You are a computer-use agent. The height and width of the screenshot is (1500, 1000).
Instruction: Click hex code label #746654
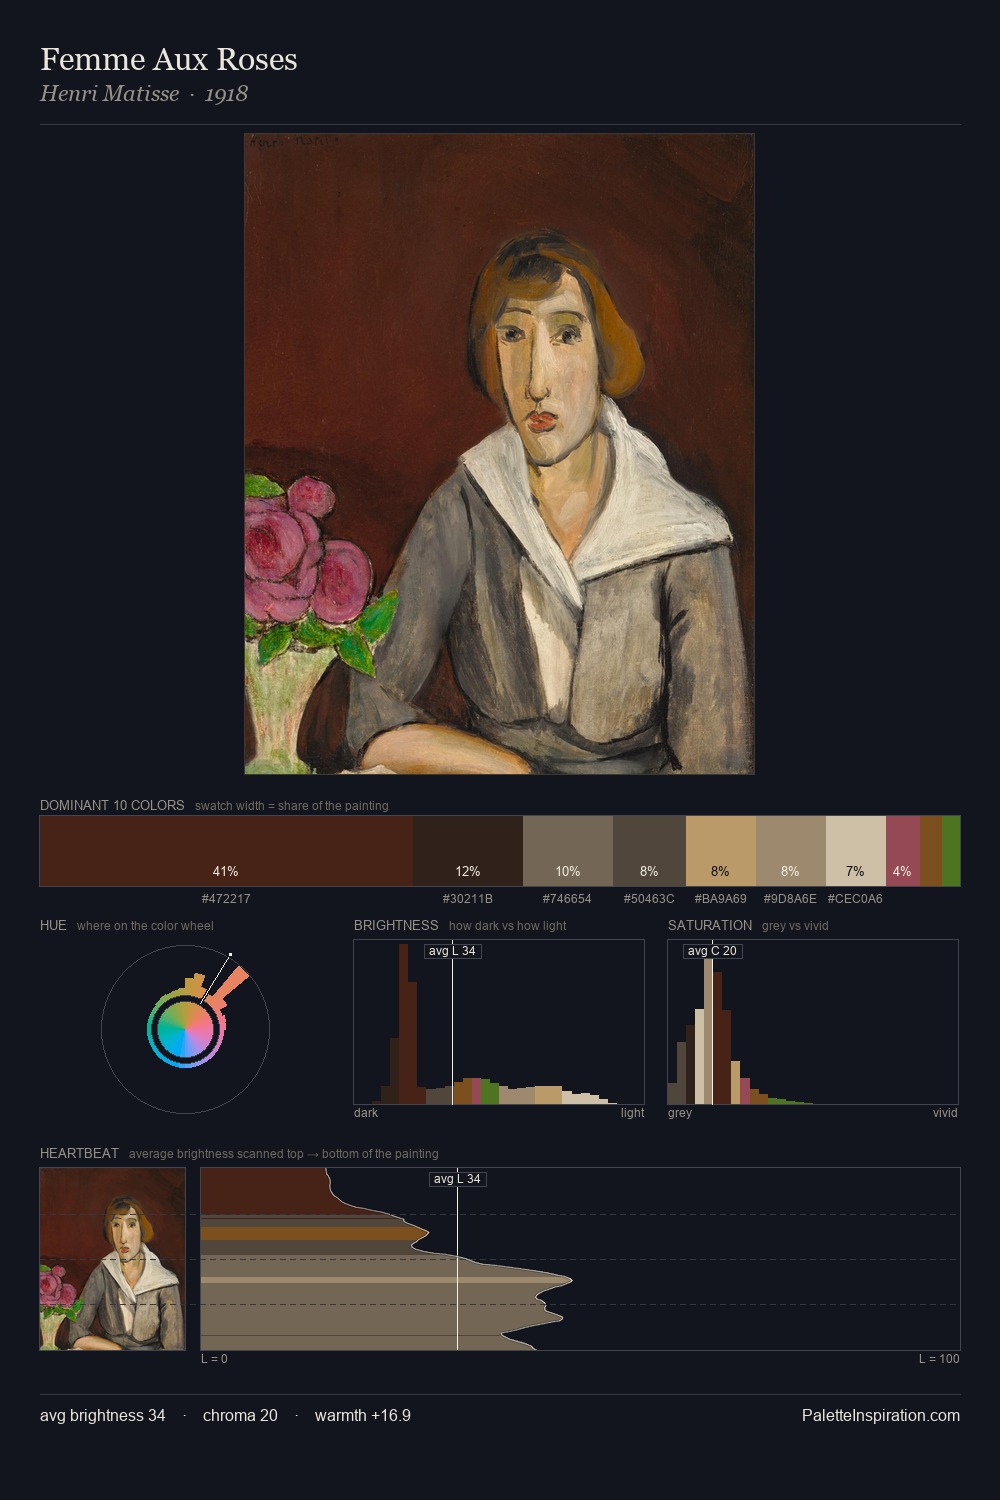point(567,899)
